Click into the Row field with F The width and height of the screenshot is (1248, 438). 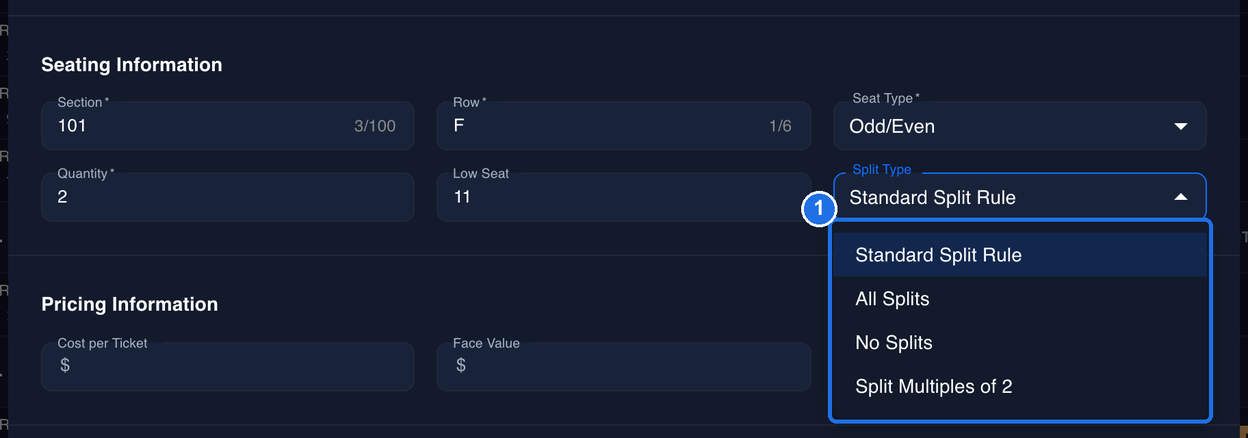click(624, 126)
